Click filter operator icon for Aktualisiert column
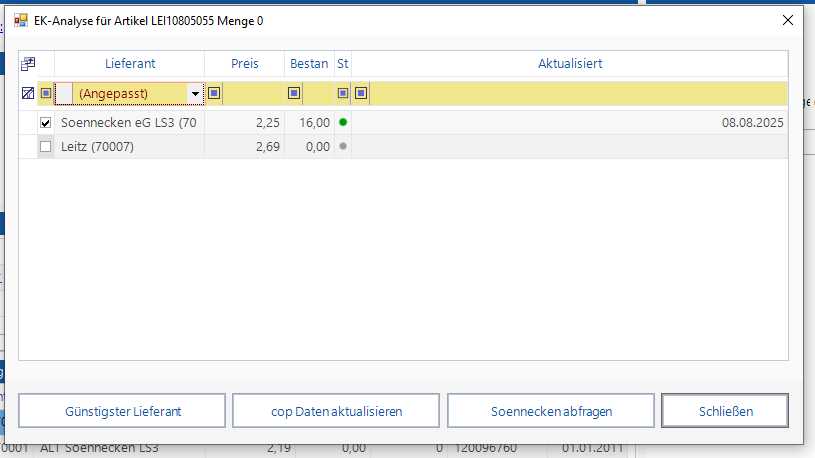The image size is (815, 458). (x=361, y=94)
